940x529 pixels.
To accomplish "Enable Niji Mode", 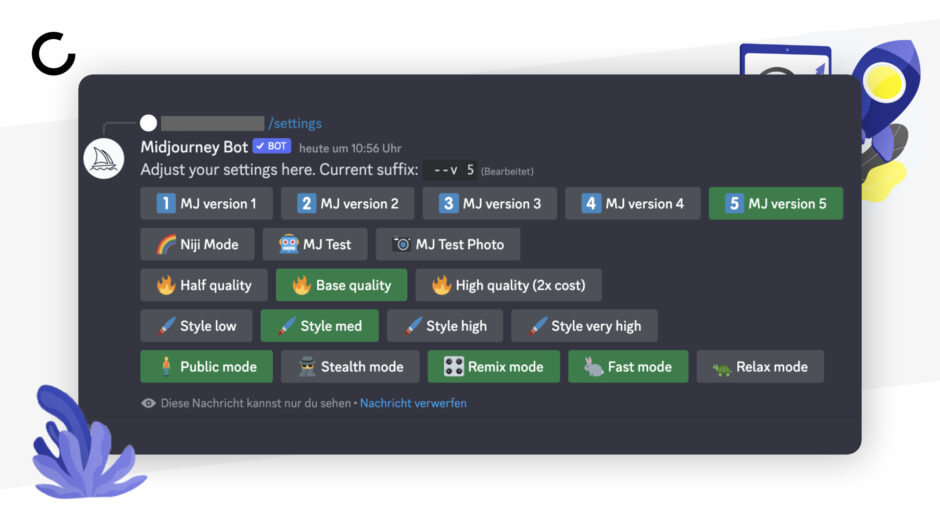I will [x=197, y=244].
